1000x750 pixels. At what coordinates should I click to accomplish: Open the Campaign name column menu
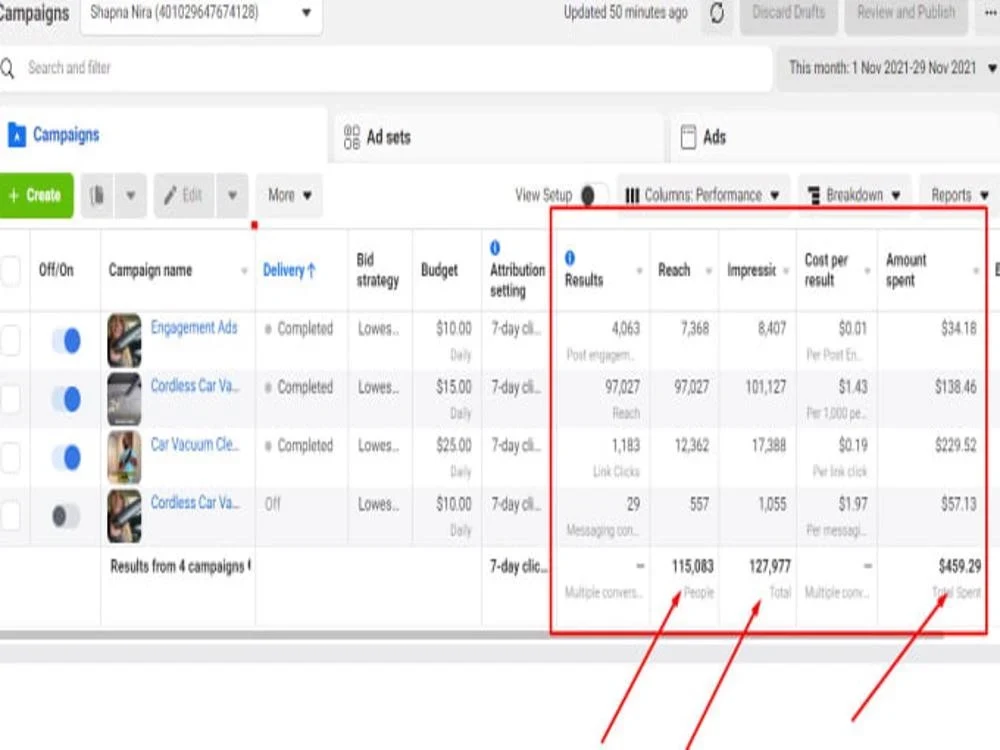[x=244, y=271]
